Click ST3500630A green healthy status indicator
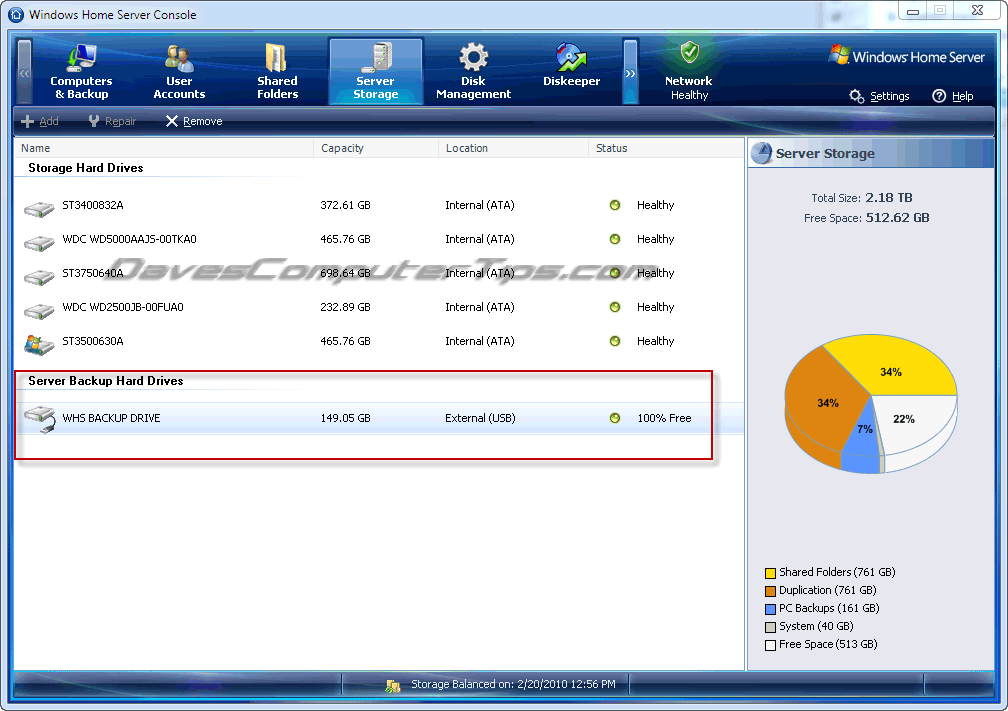 tap(615, 341)
